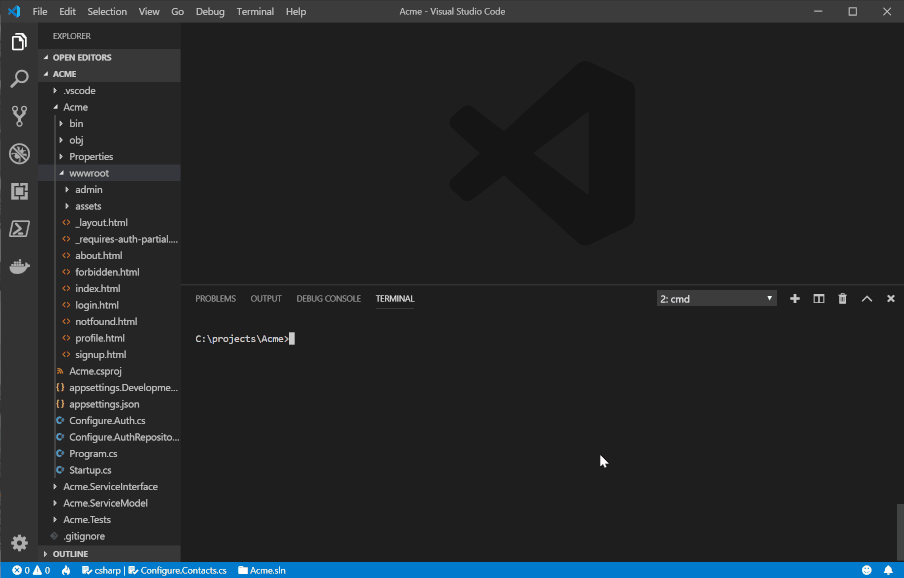Open Program.cs file
This screenshot has width=904, height=578.
pyautogui.click(x=110, y=454)
